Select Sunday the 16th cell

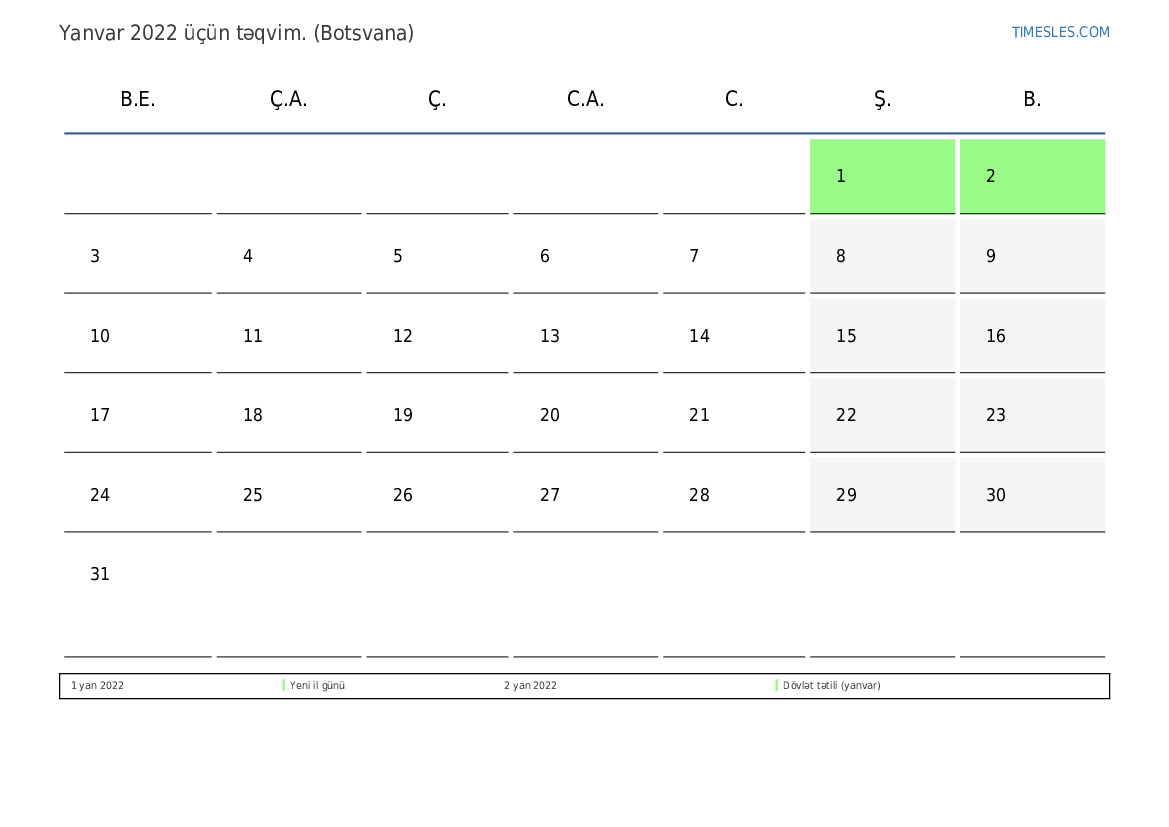[x=1032, y=336]
